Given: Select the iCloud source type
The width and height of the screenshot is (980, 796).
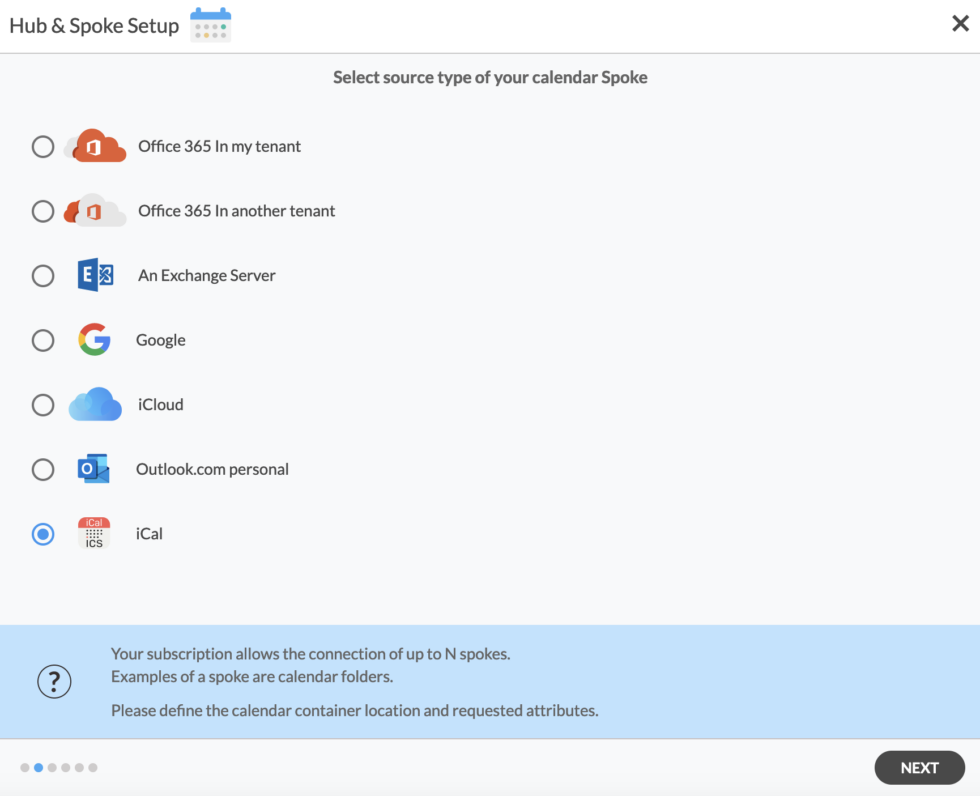Looking at the screenshot, I should pyautogui.click(x=43, y=404).
